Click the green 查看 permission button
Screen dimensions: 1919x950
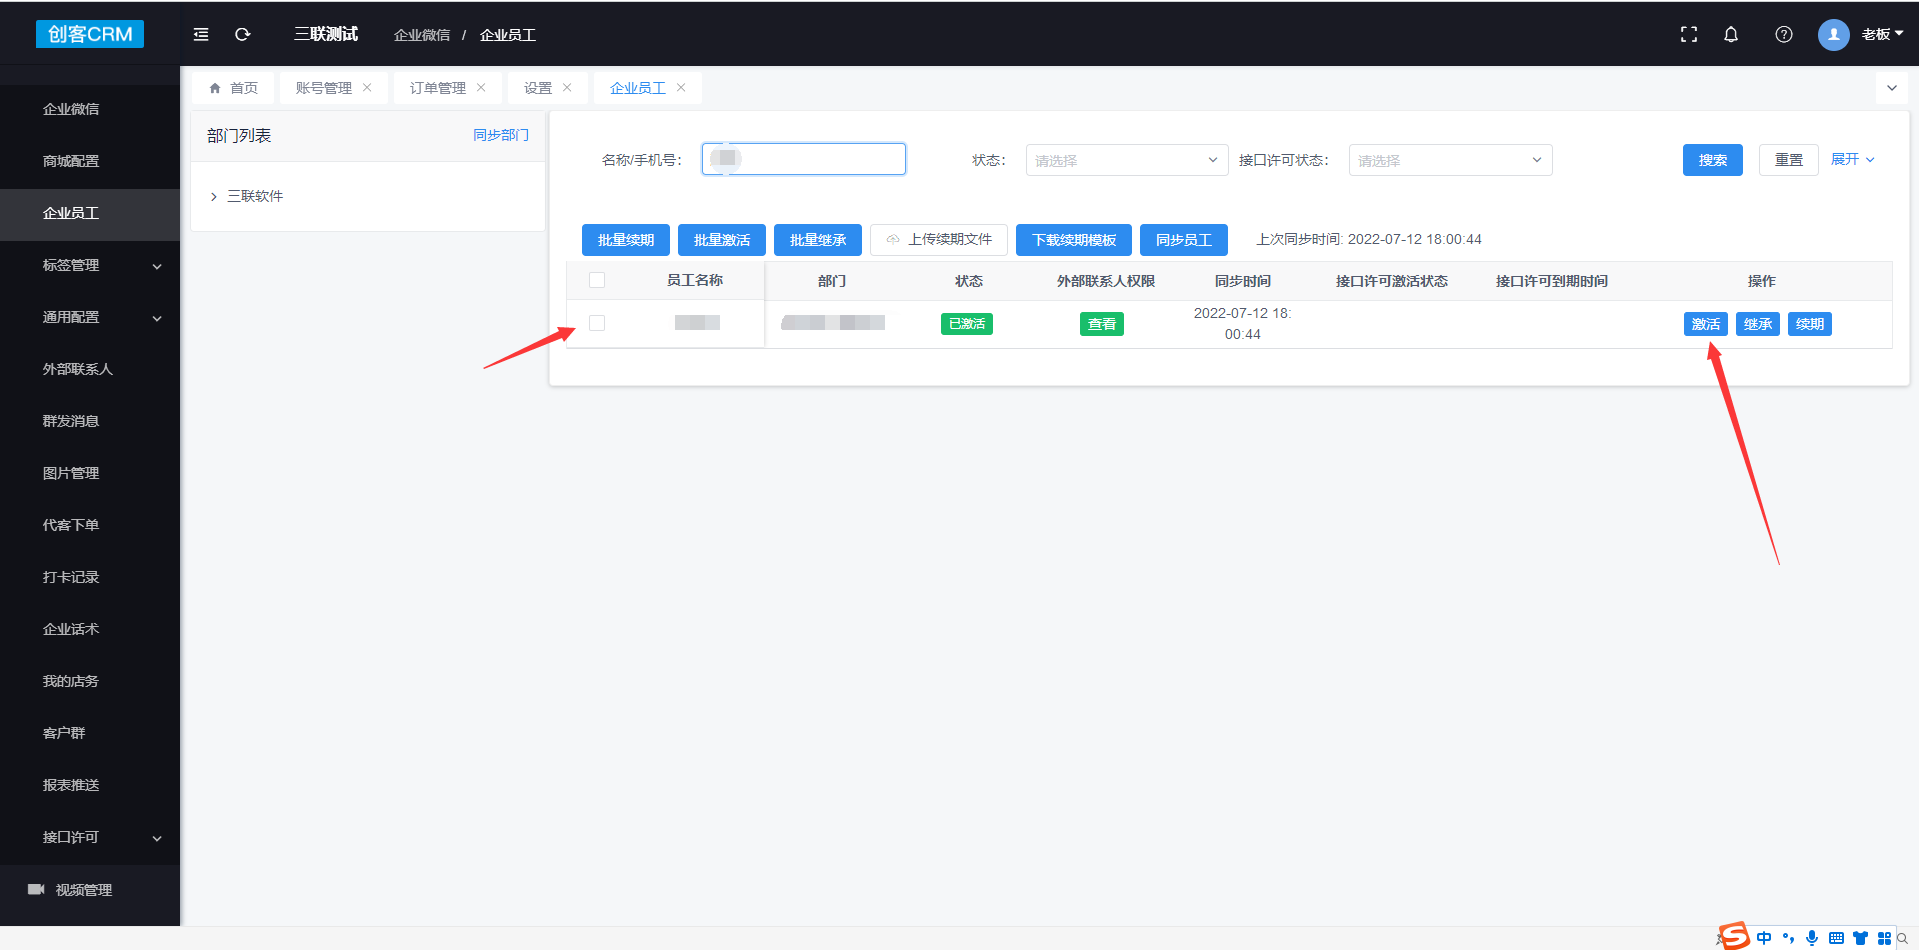[x=1102, y=324]
